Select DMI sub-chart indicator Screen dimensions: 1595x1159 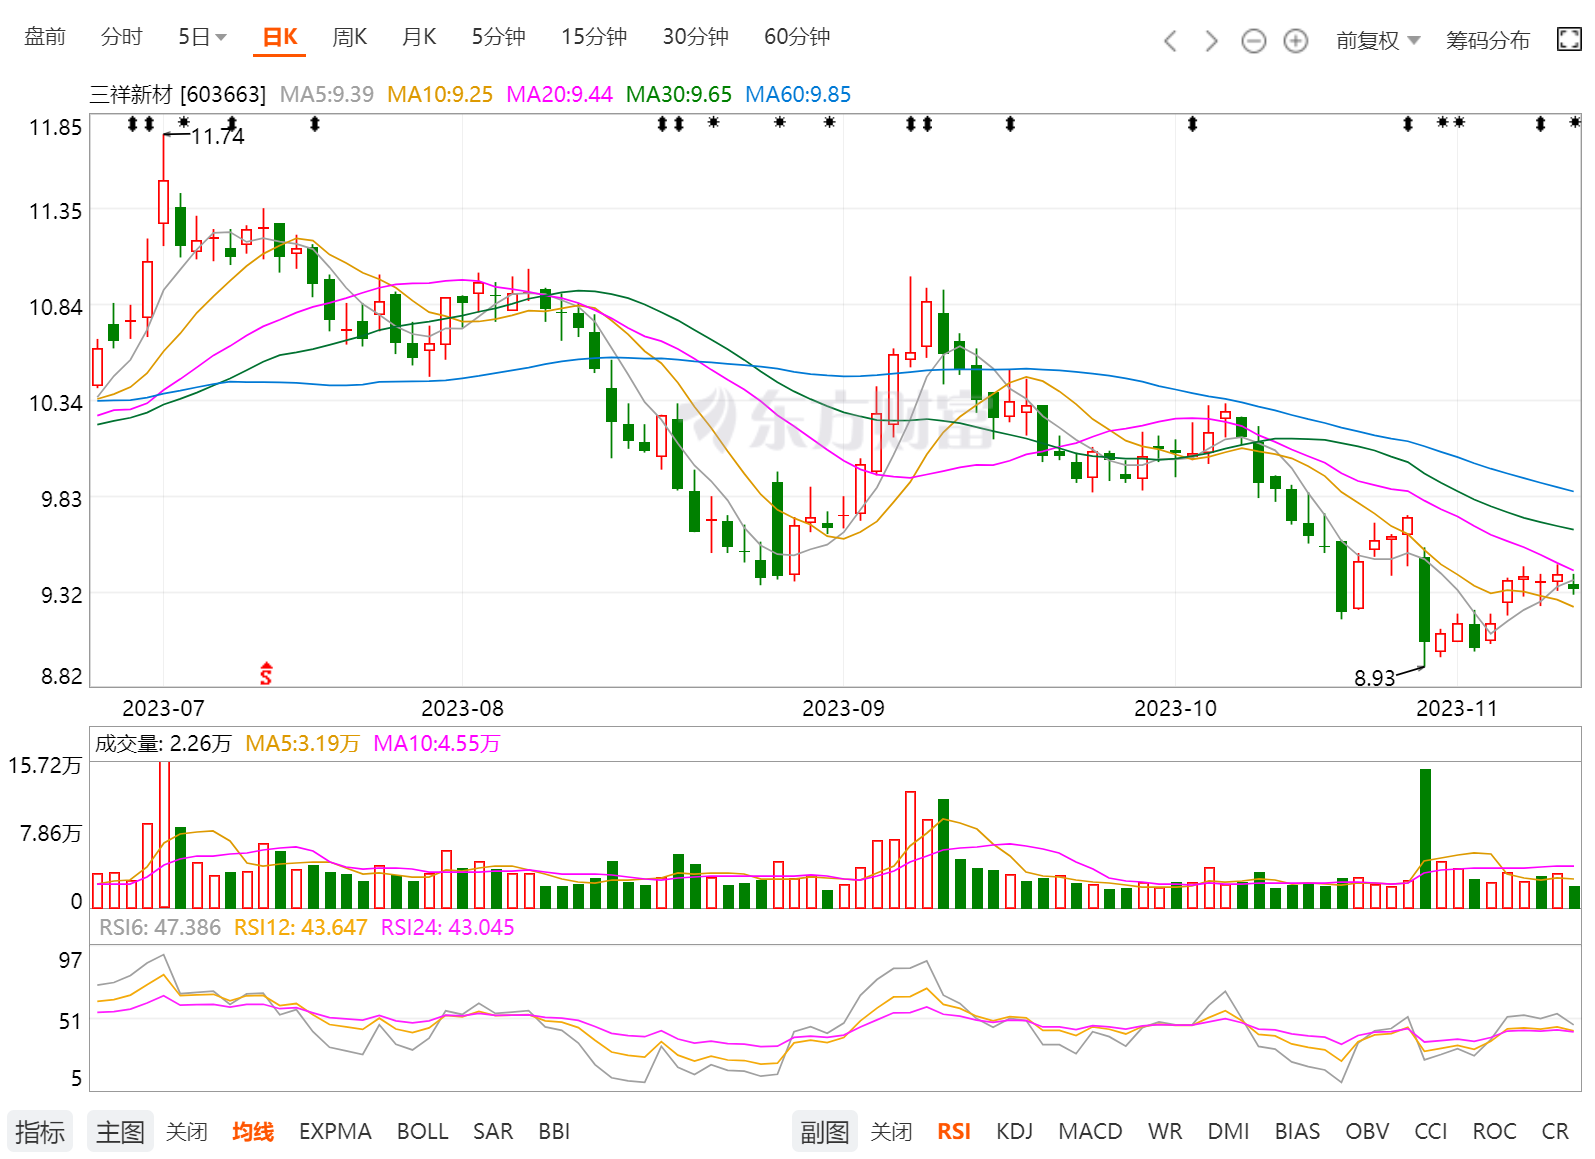1228,1132
